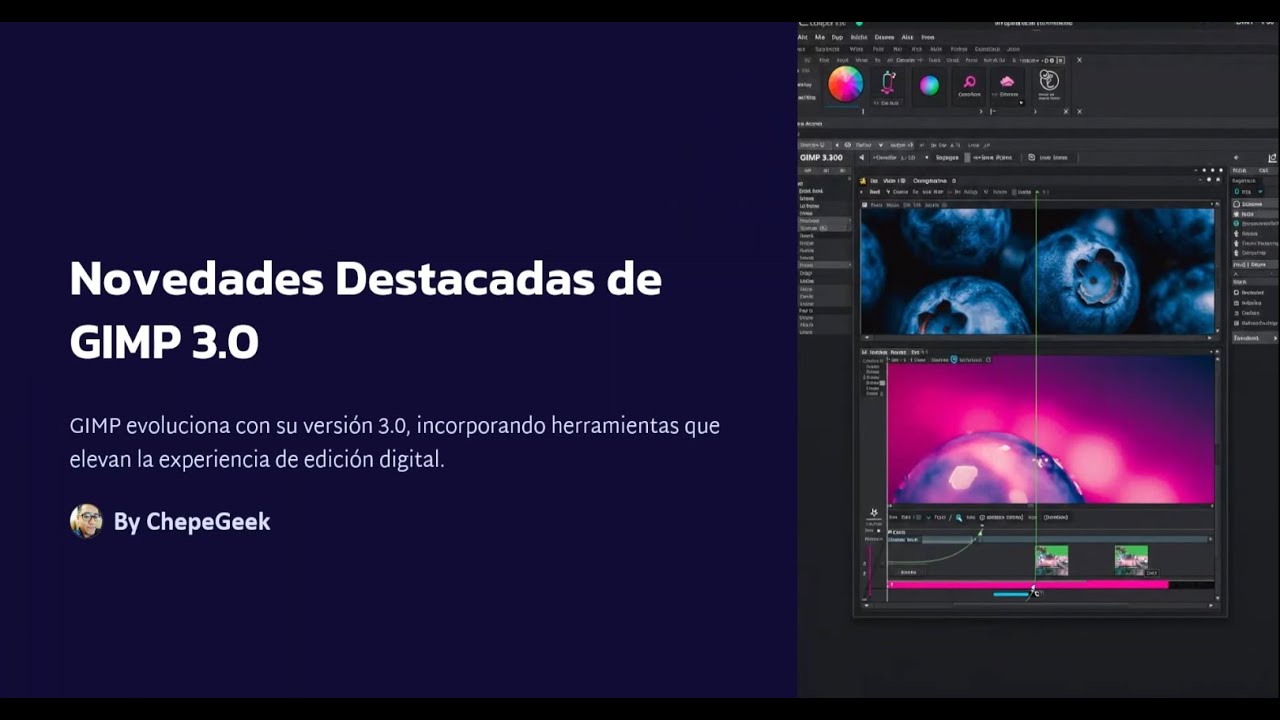Click the green status dot in title bar
The image size is (1280, 720).
858,23
